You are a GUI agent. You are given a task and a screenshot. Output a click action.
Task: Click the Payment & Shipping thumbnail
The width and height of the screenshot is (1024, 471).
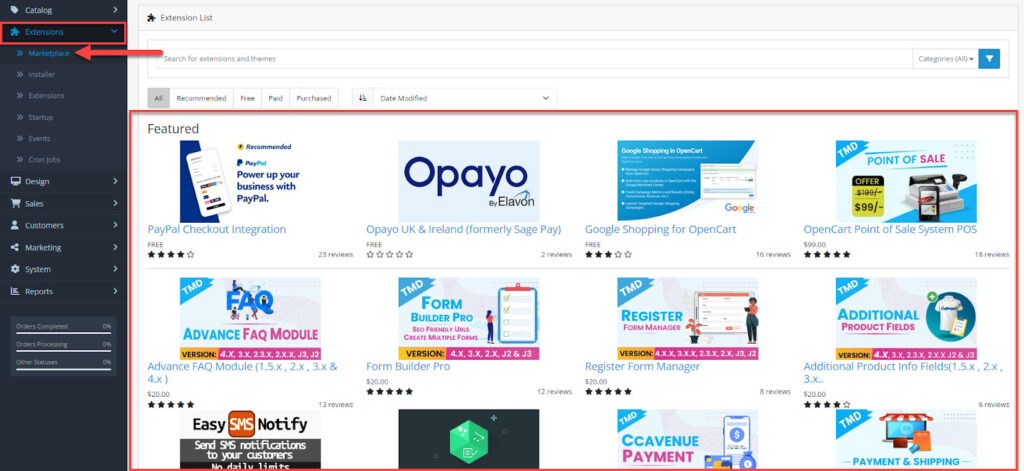click(x=906, y=440)
